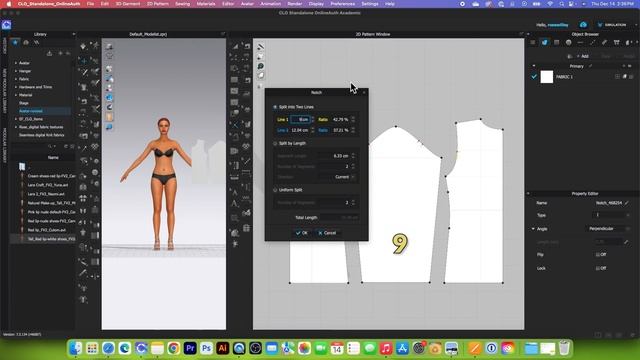Image resolution: width=640 pixels, height=360 pixels.
Task: Select the Uniform Split option
Action: [x=275, y=190]
